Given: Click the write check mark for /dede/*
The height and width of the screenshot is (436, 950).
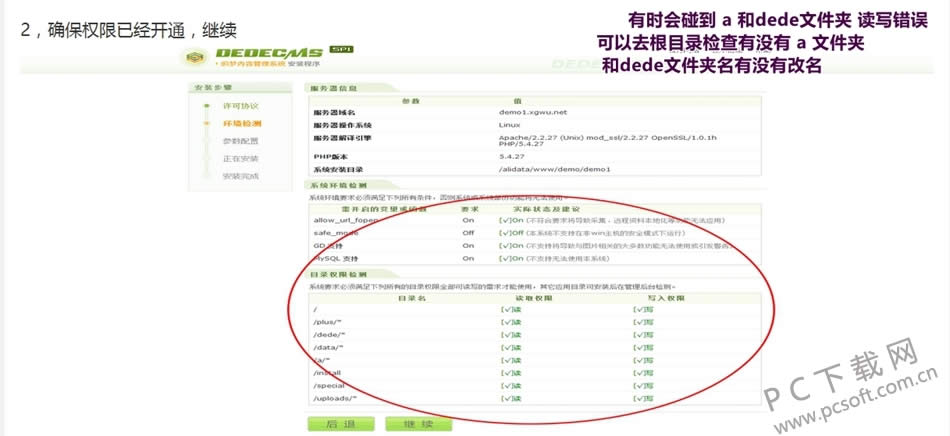Looking at the screenshot, I should click(643, 335).
